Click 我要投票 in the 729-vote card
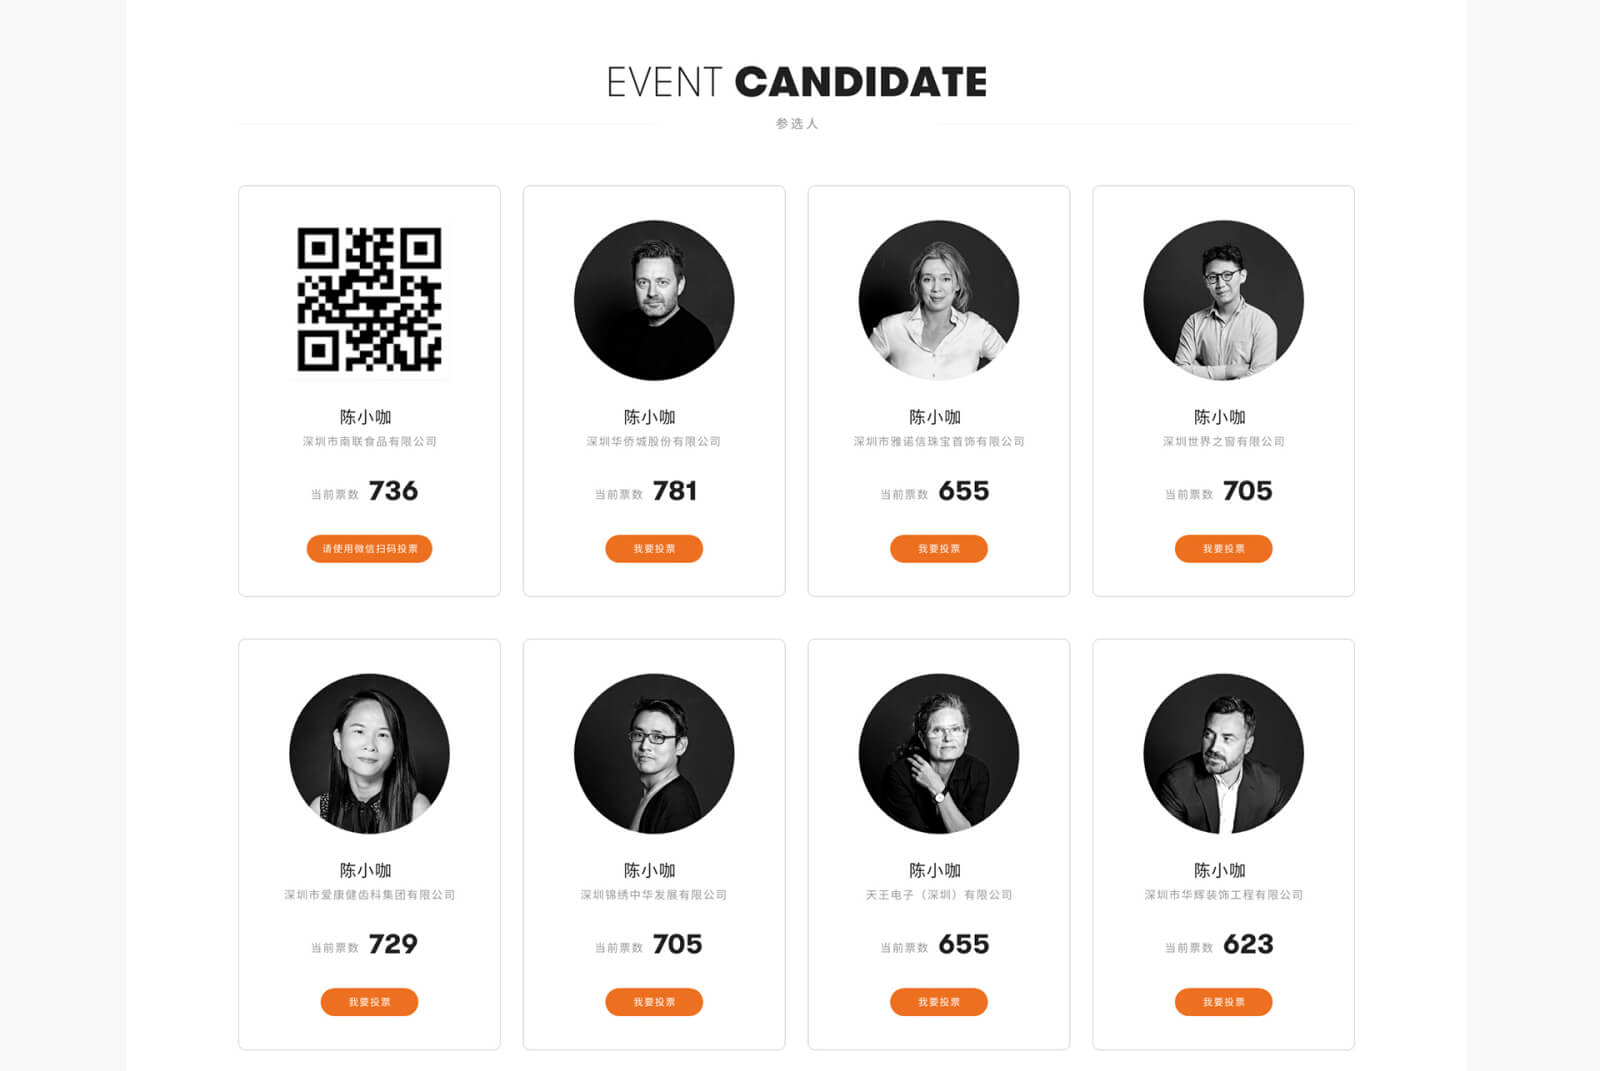The width and height of the screenshot is (1600, 1071). 369,1002
